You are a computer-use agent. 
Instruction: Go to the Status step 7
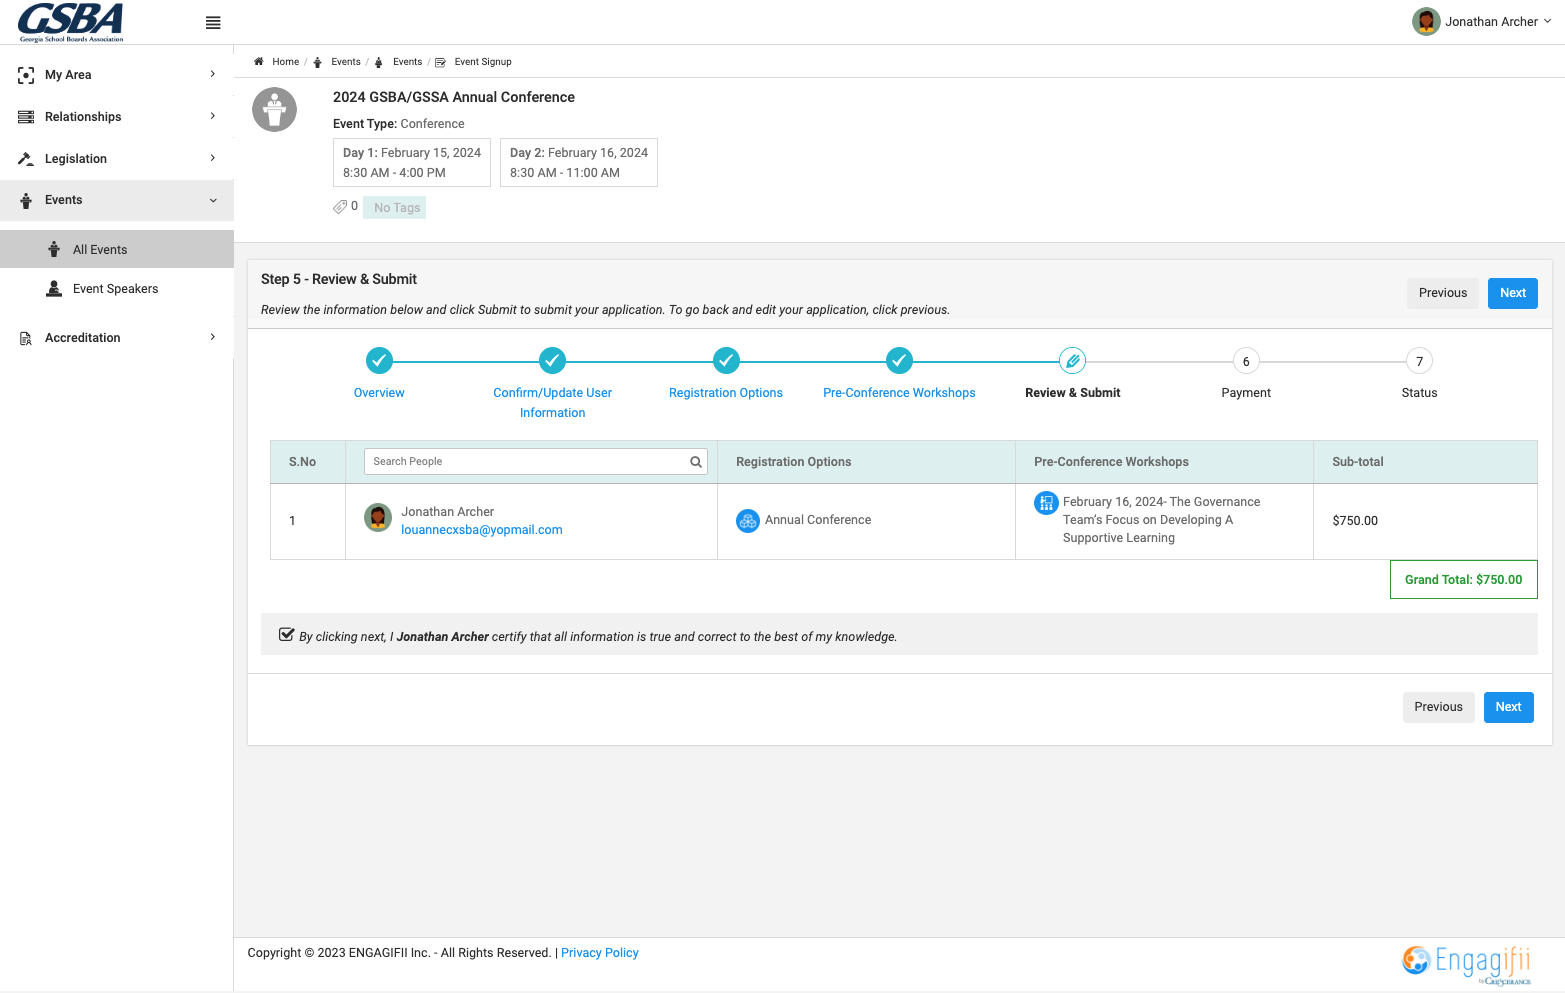tap(1419, 361)
